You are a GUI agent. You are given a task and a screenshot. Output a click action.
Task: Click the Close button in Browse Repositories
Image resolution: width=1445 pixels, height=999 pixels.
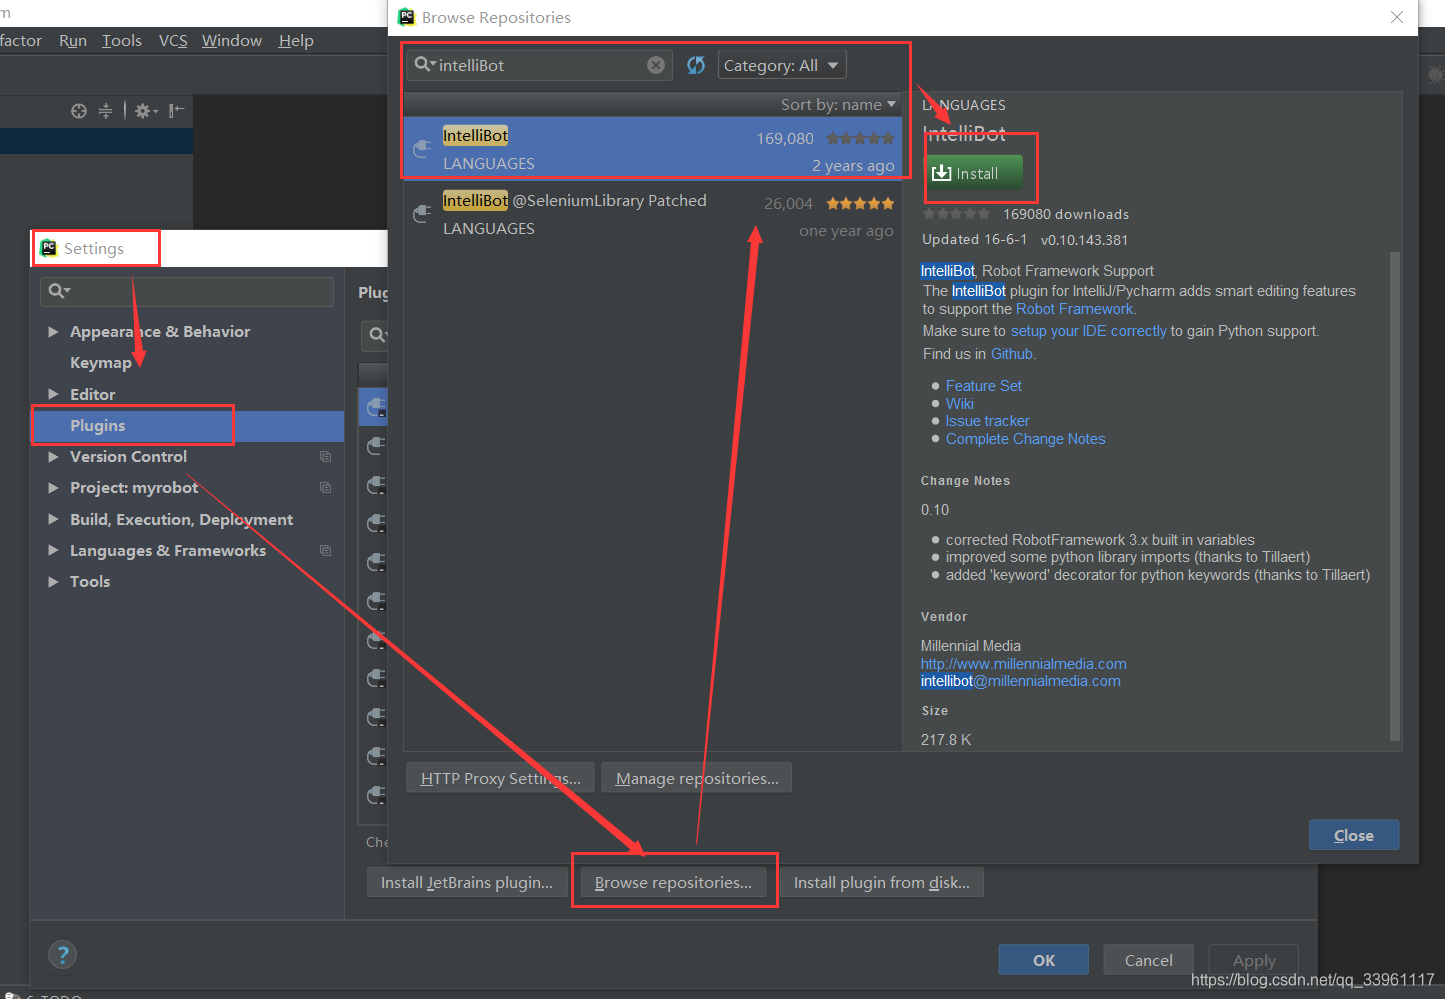tap(1354, 835)
